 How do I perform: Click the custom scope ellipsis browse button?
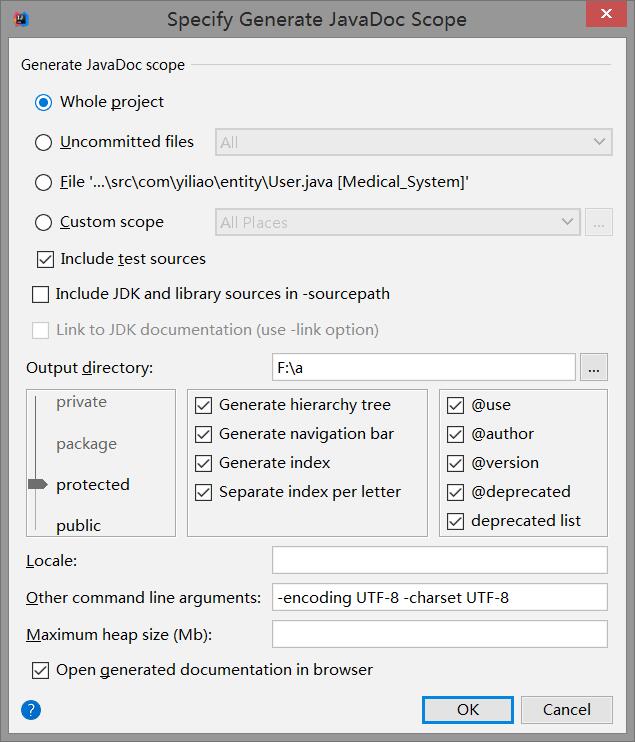coord(599,222)
